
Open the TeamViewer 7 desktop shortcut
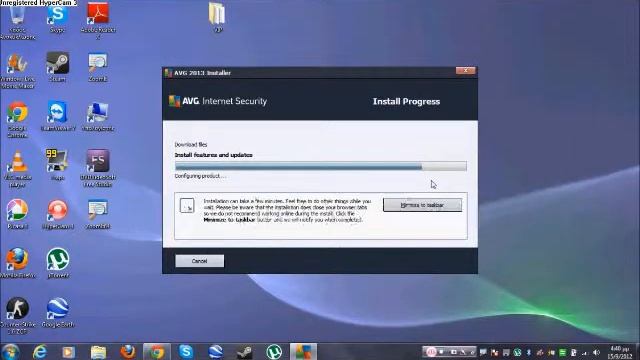tap(58, 116)
